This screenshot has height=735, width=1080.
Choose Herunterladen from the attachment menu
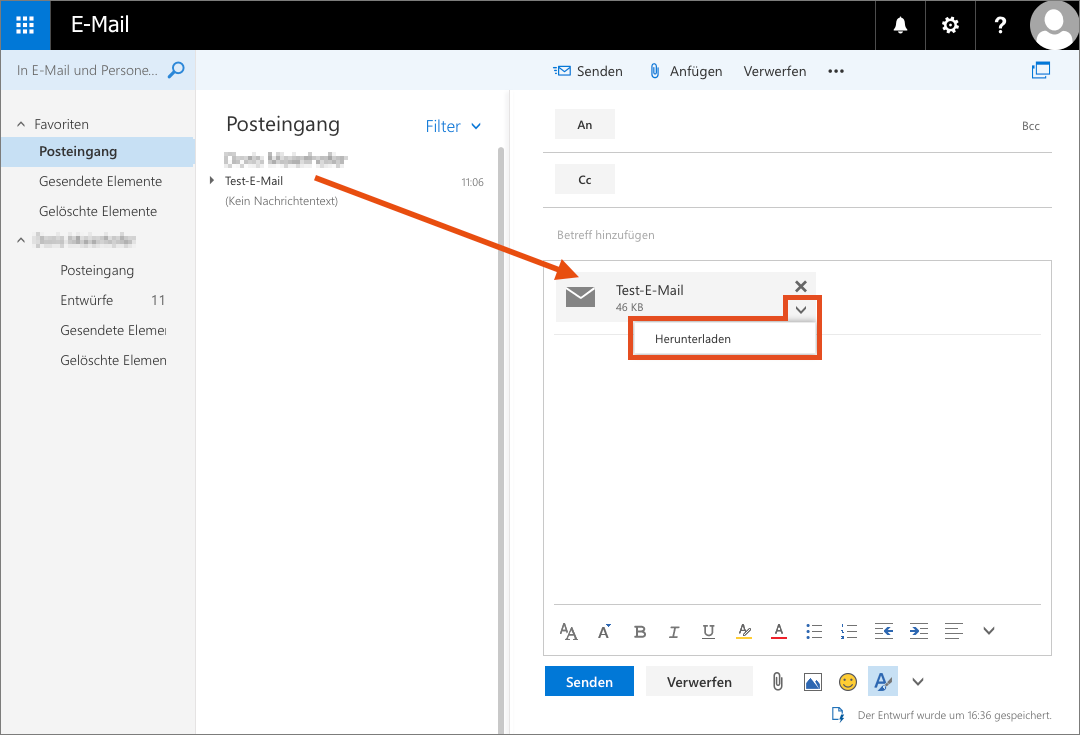[692, 339]
